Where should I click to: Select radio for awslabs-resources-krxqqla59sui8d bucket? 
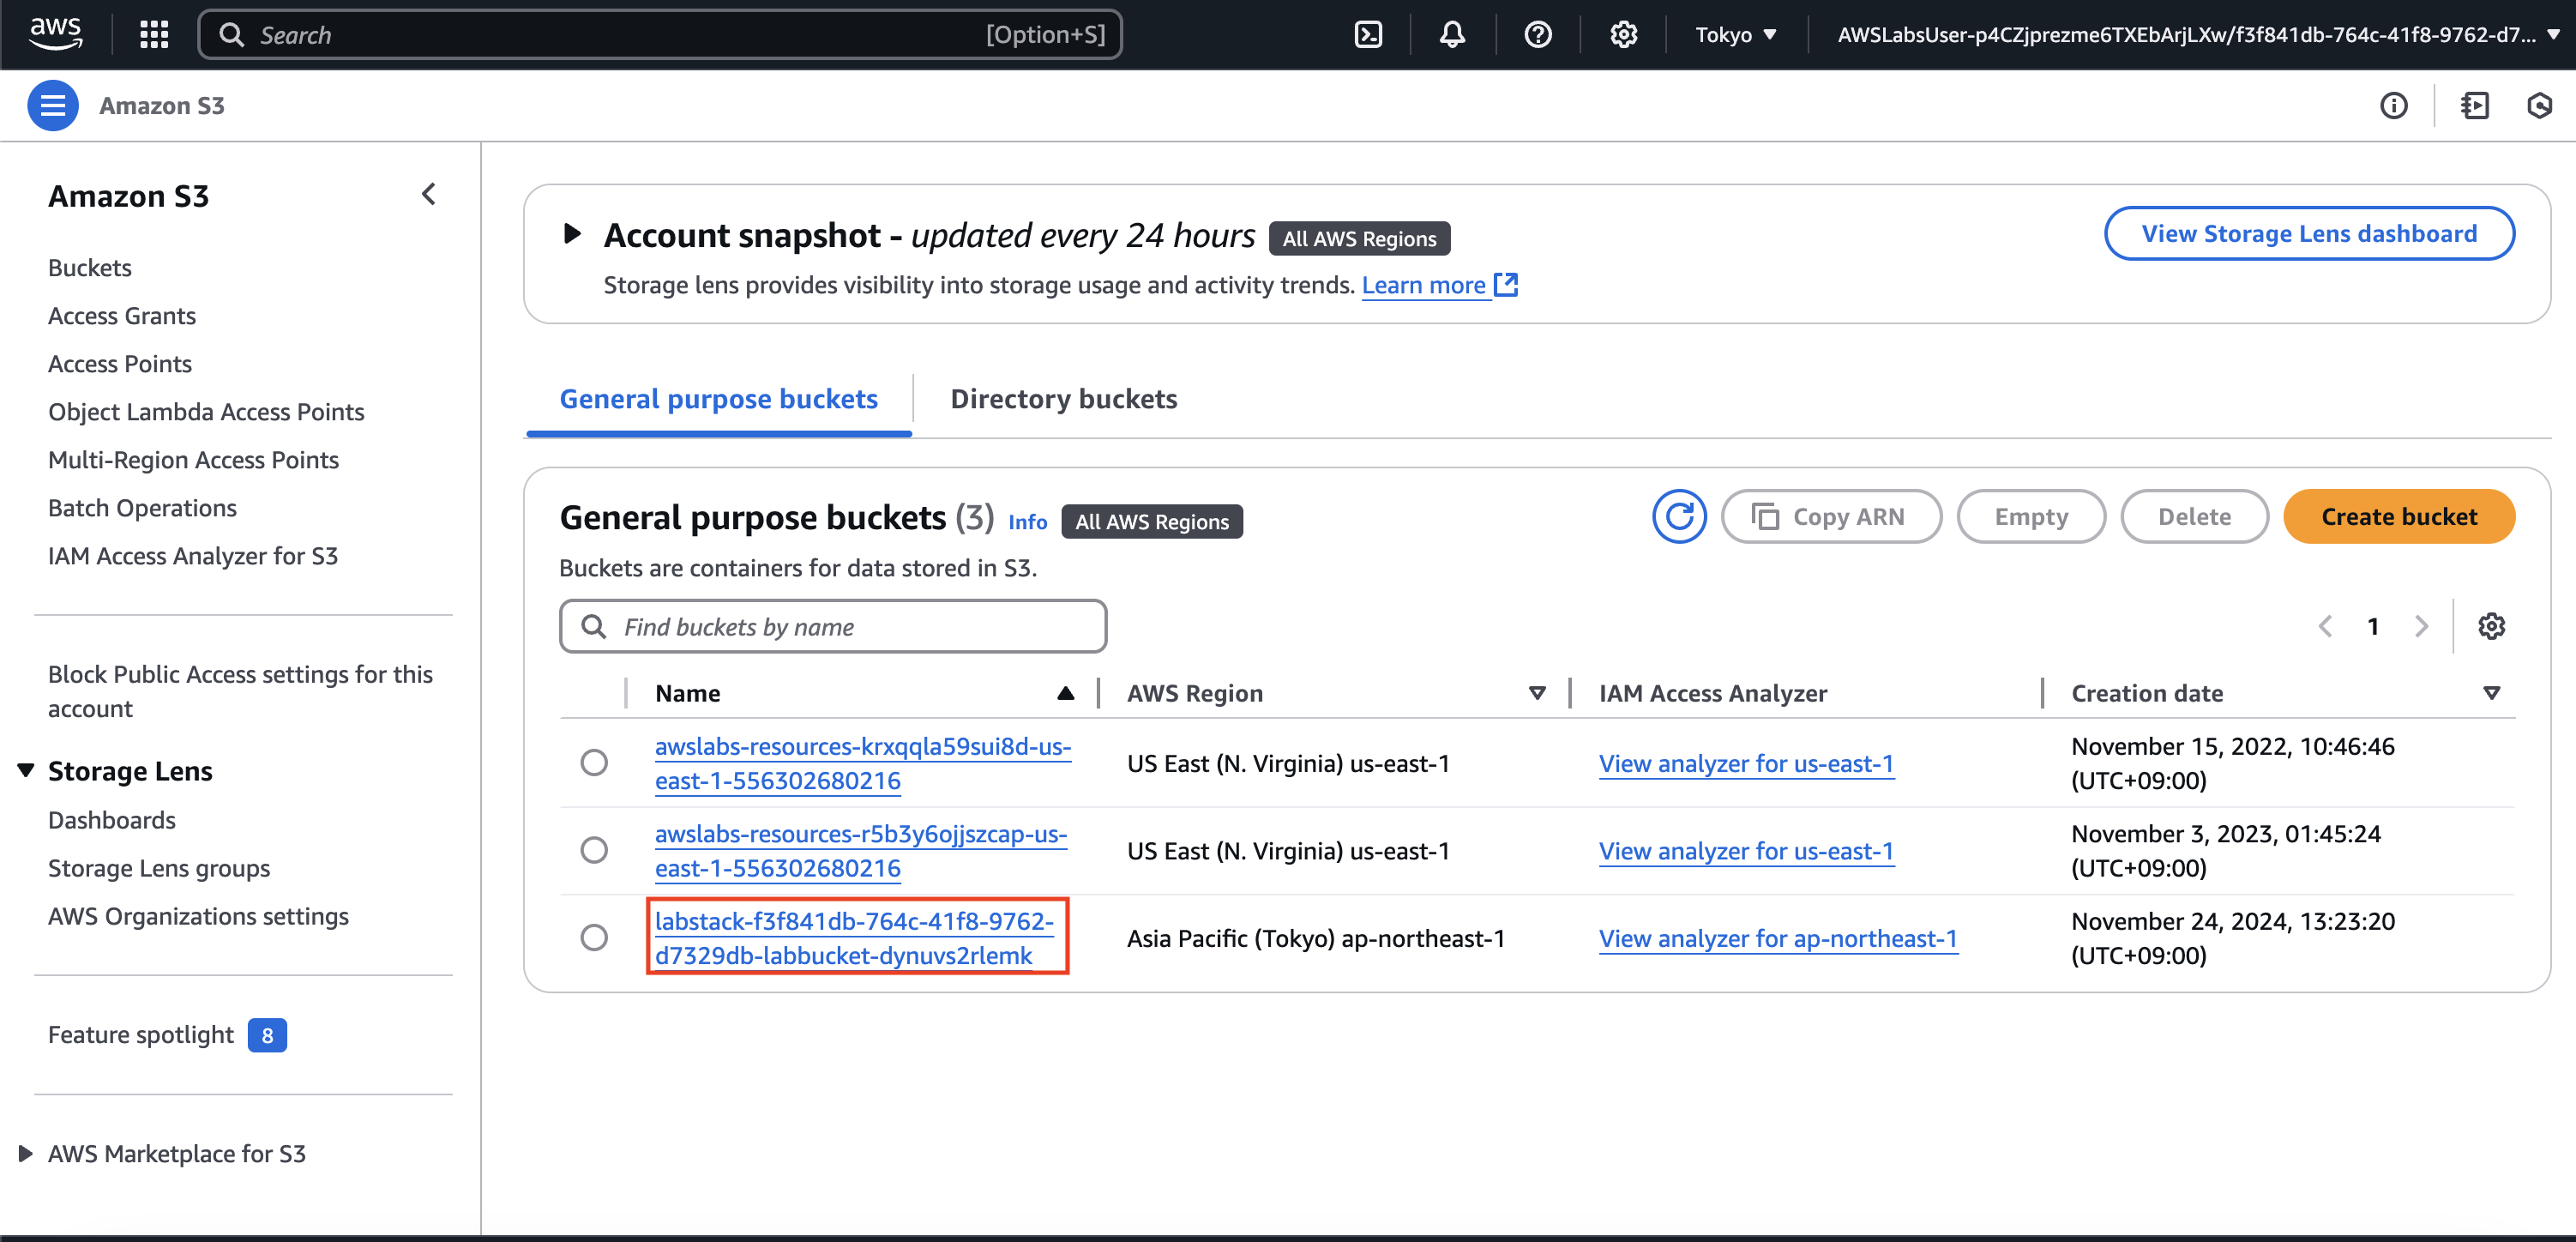[x=594, y=763]
